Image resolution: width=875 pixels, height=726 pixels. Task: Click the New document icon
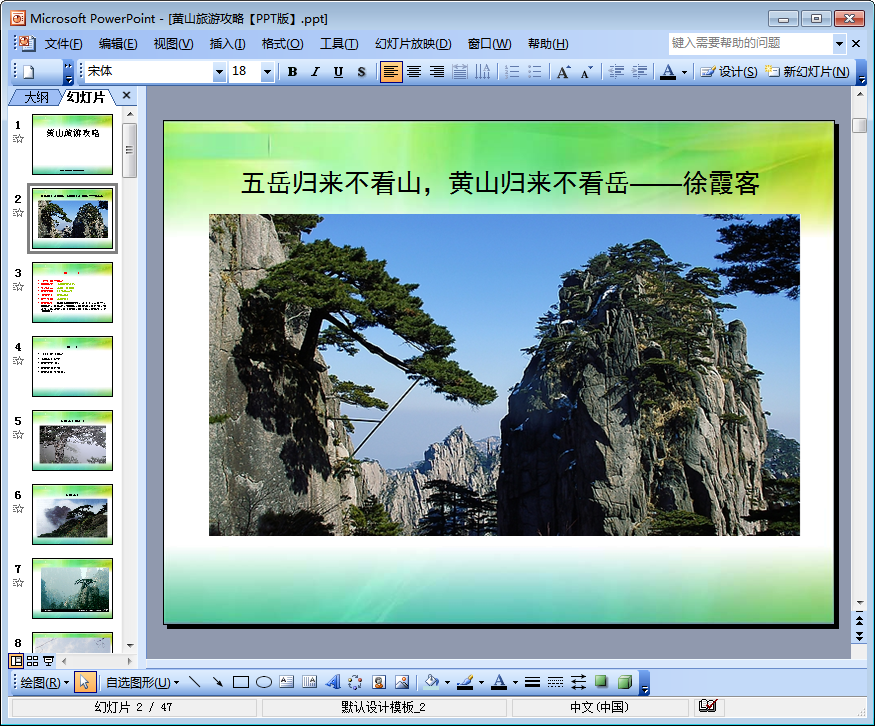point(29,71)
